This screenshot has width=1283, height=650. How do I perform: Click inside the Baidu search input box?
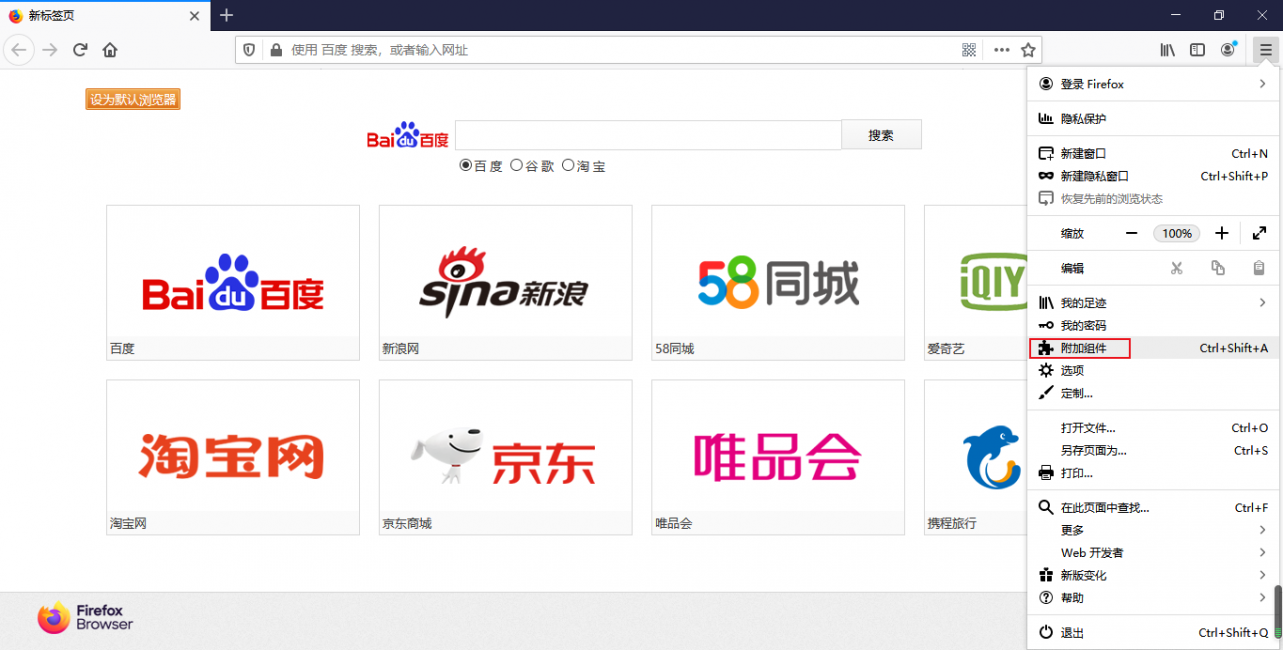648,135
